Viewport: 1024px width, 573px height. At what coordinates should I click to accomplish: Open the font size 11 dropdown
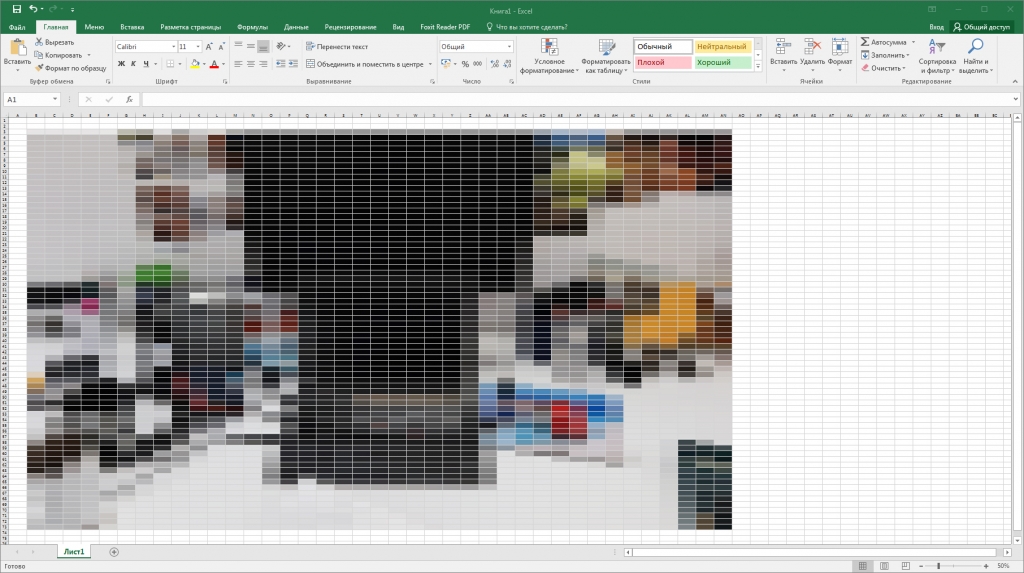point(198,46)
